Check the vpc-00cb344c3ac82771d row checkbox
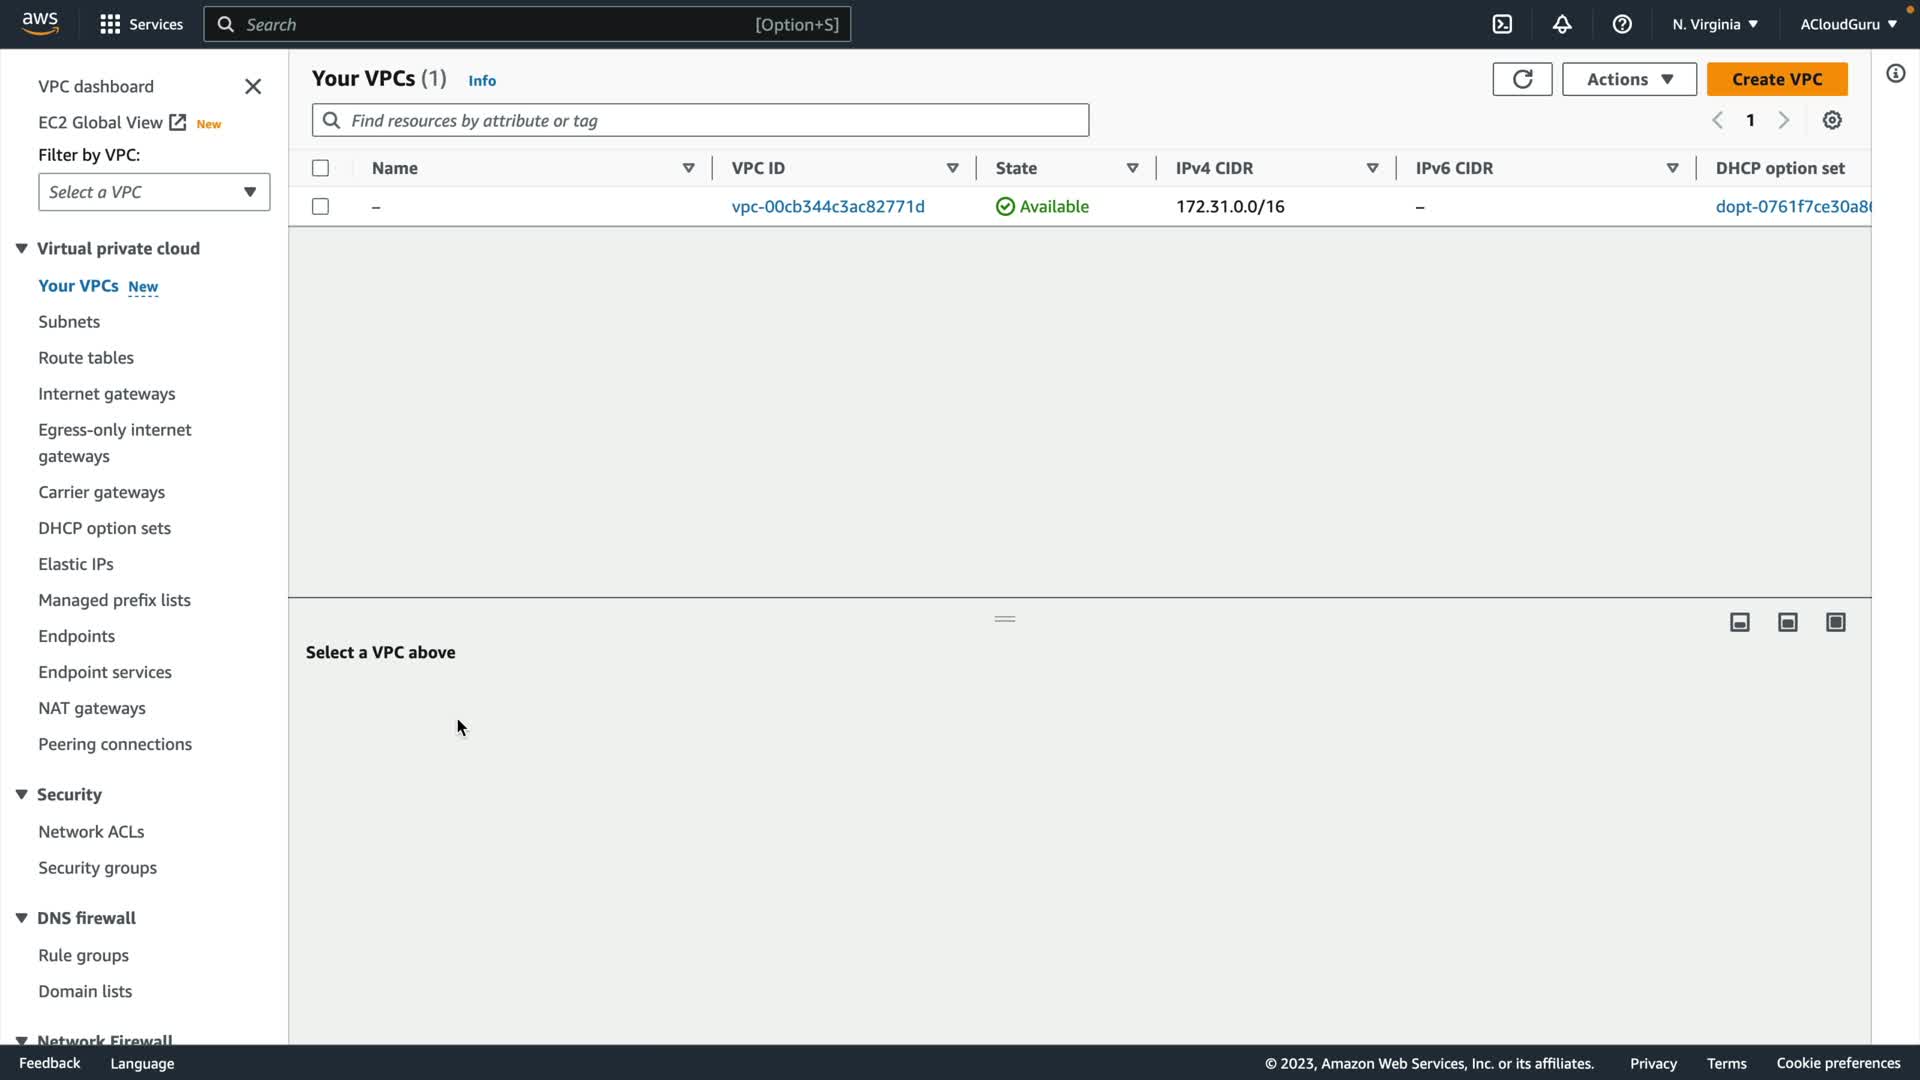The image size is (1920, 1080). (320, 206)
